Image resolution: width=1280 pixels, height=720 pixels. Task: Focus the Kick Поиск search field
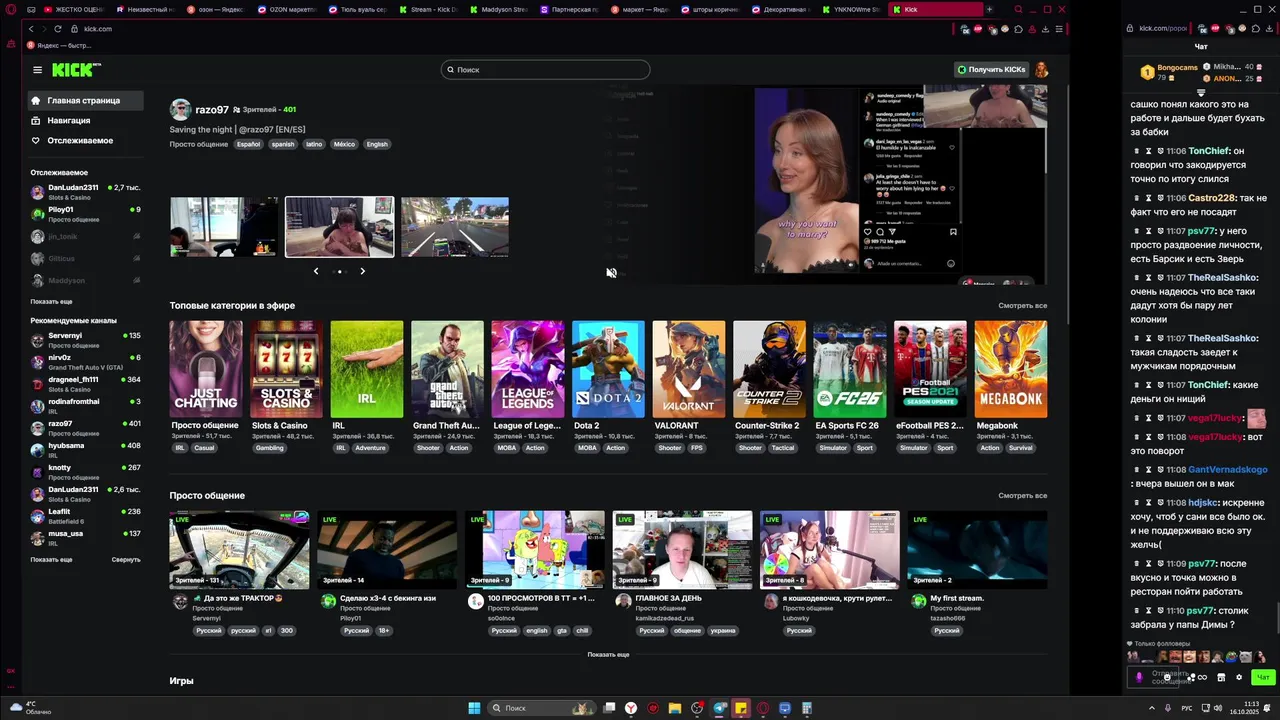[x=545, y=70]
